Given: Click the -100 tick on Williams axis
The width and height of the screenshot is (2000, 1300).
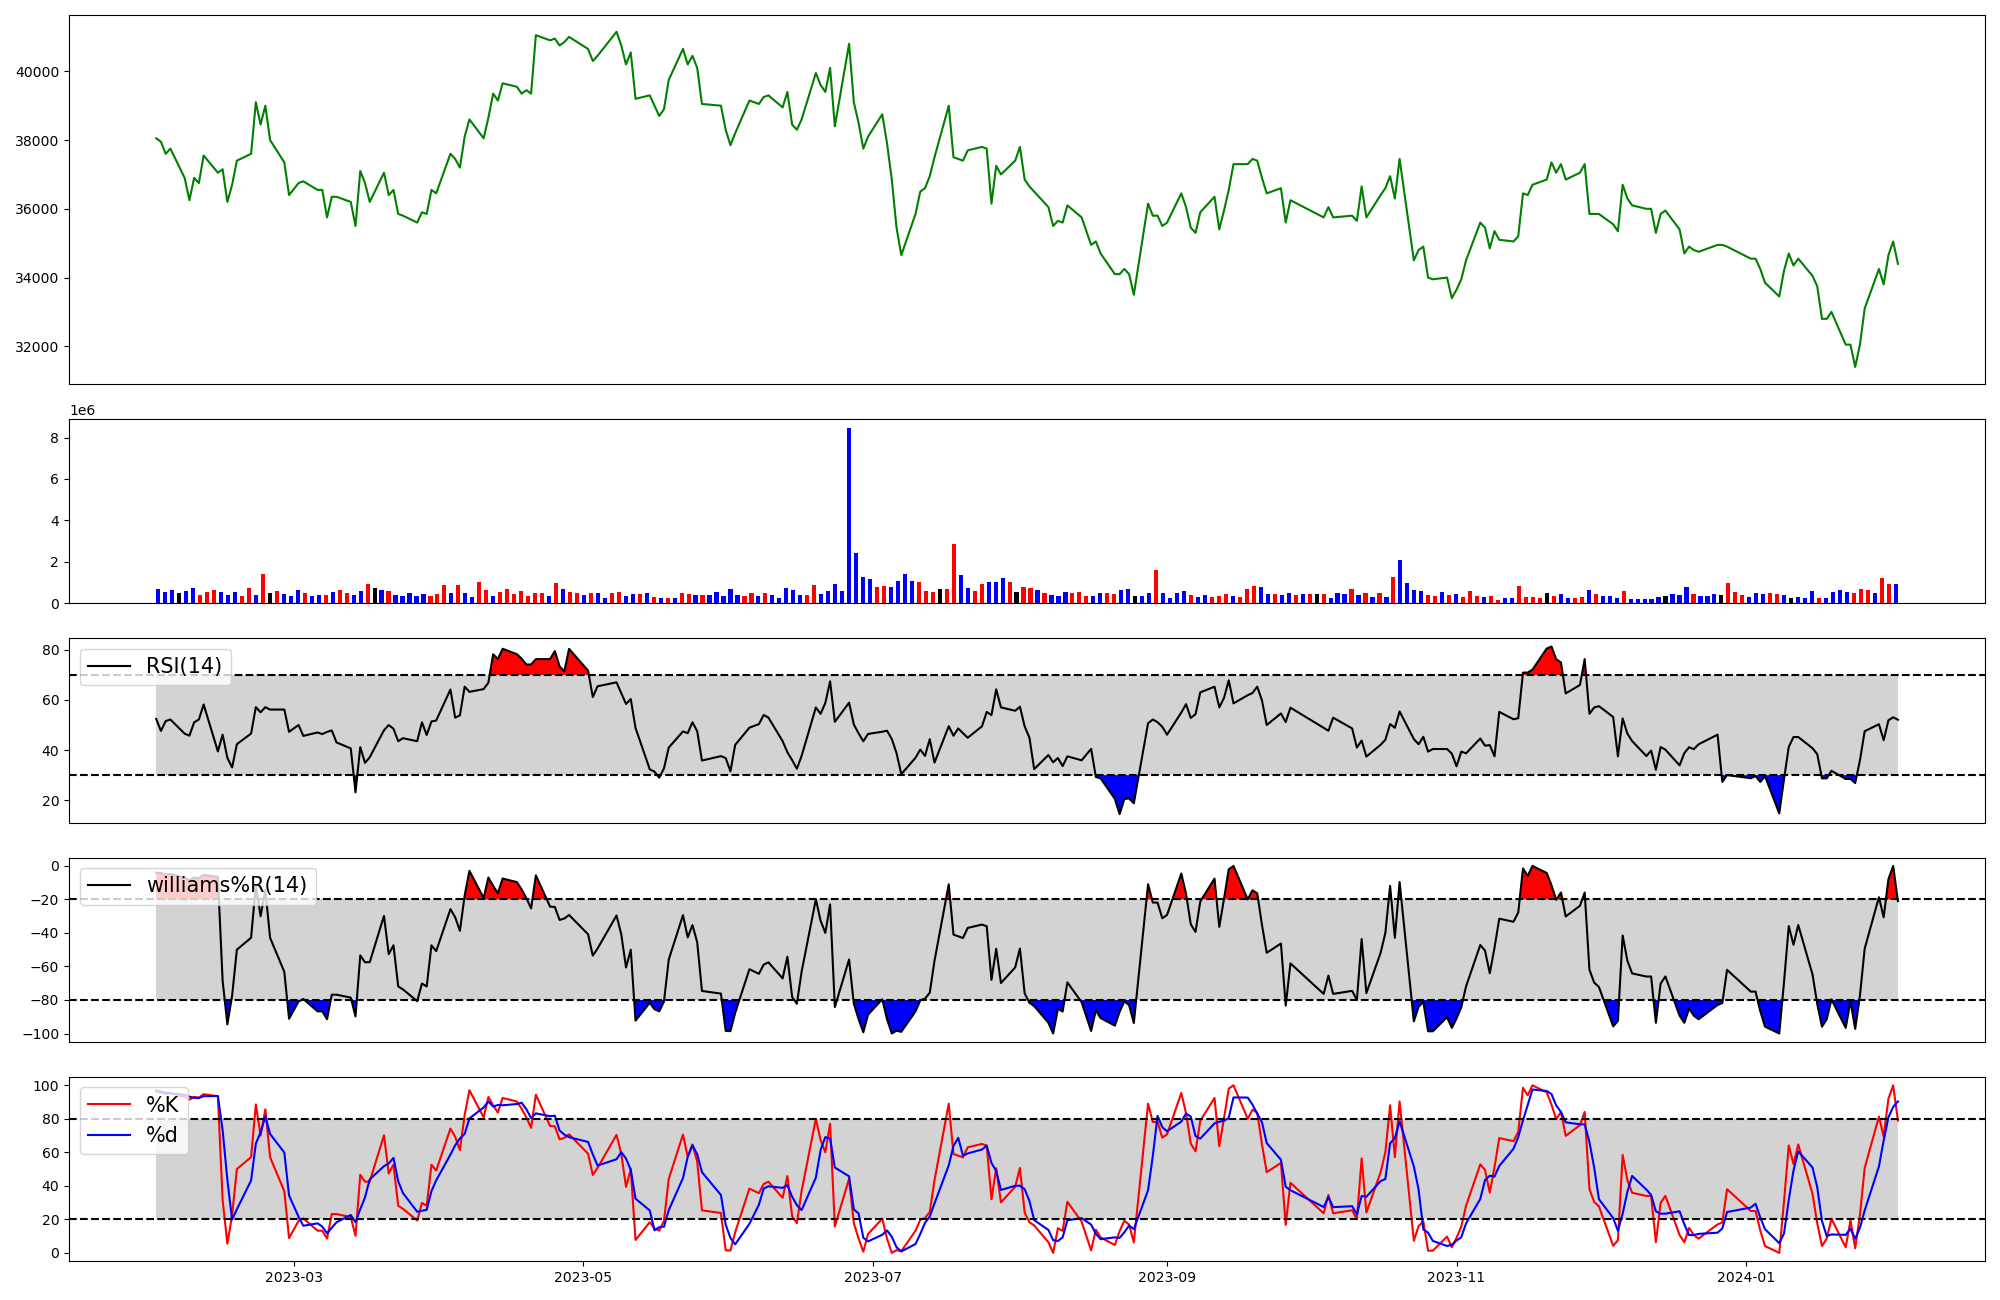Looking at the screenshot, I should (41, 1034).
